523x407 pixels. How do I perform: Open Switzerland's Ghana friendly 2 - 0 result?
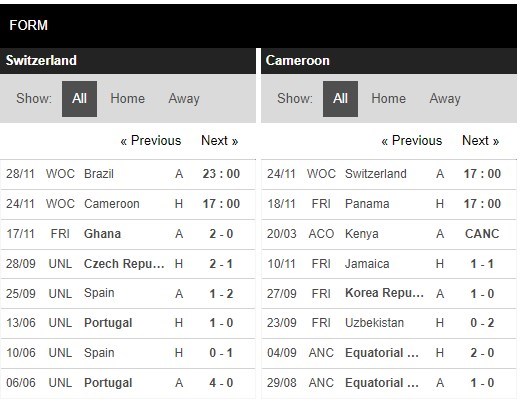tap(128, 234)
